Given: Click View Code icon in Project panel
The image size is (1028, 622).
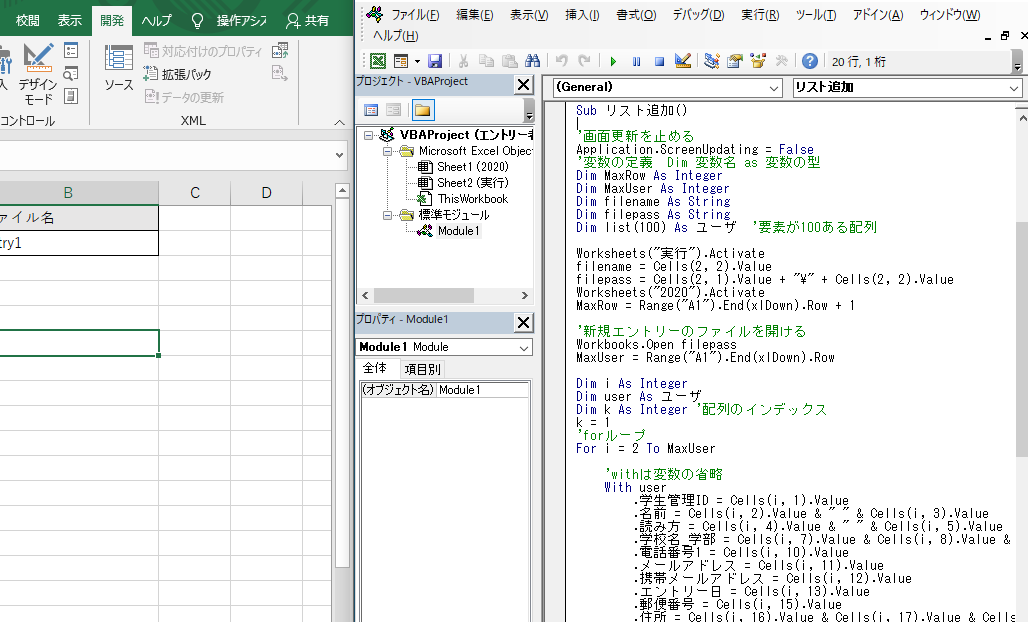Looking at the screenshot, I should [371, 110].
